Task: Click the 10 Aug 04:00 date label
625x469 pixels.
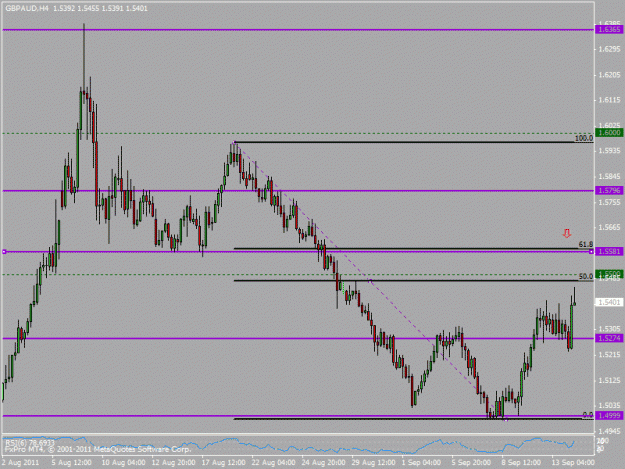Action: tap(123, 463)
